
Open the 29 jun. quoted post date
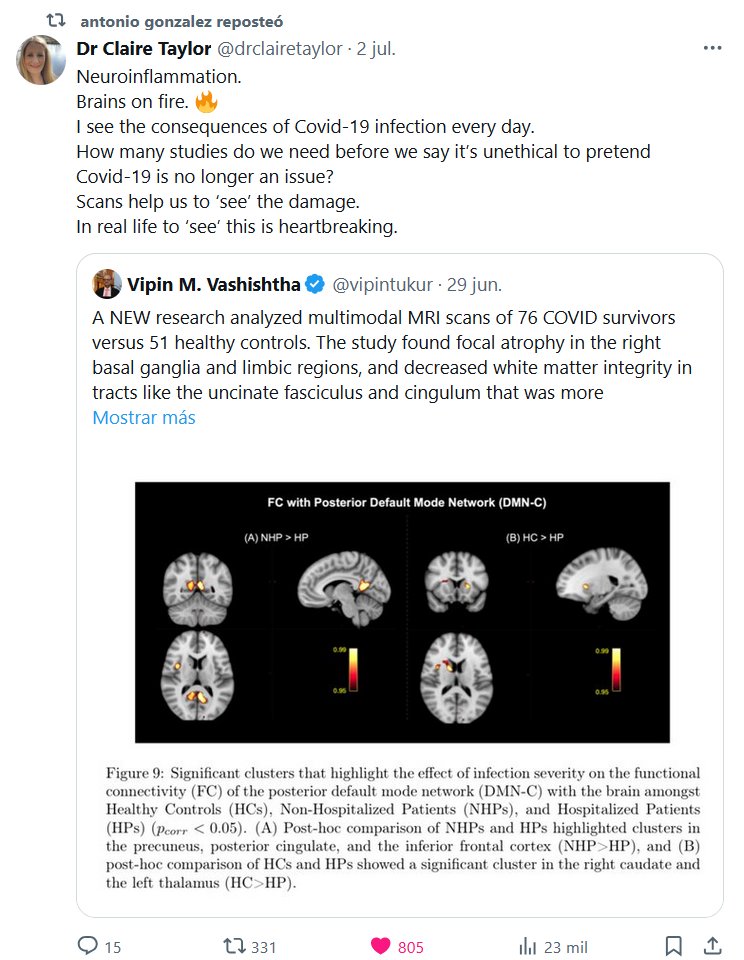(x=474, y=285)
